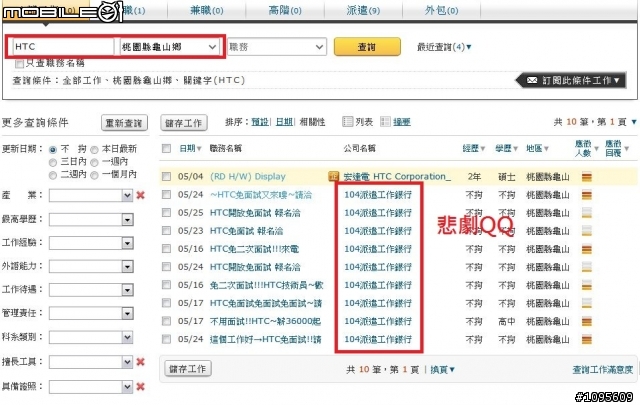640x405 pixels.
Task: Select the 一個月內 radio option
Action: point(94,175)
